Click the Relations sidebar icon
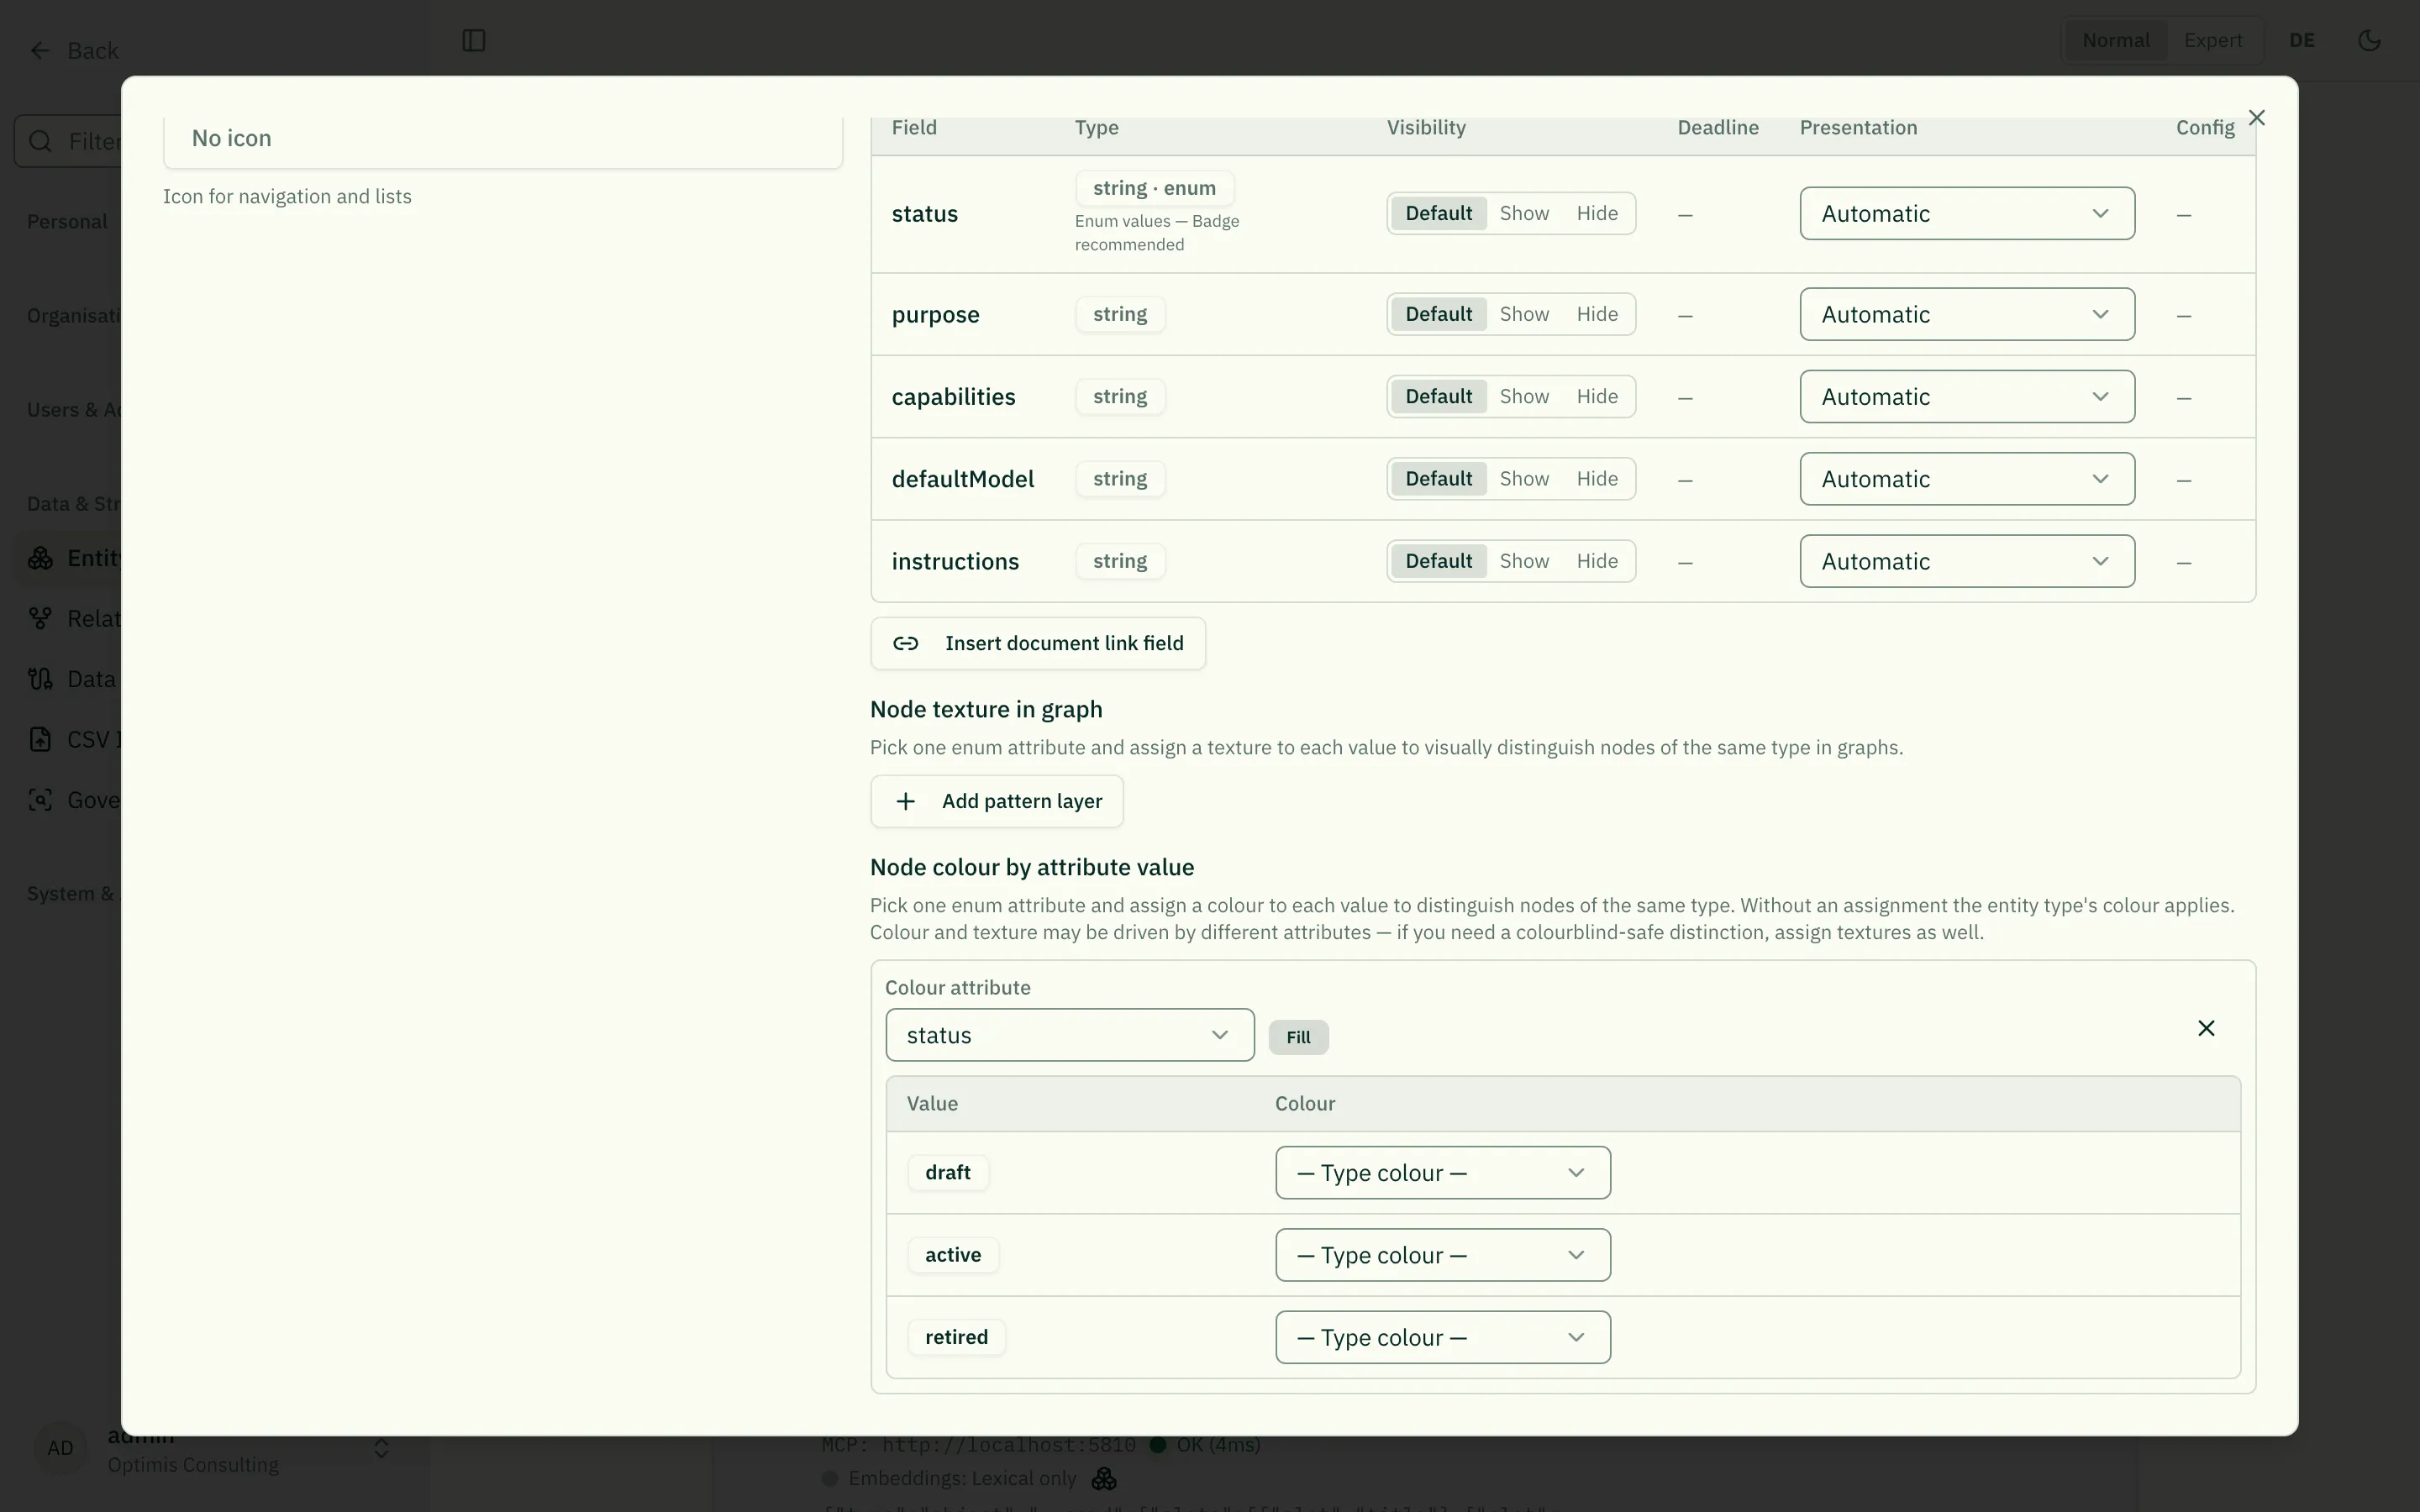Image resolution: width=2420 pixels, height=1512 pixels. coord(40,619)
